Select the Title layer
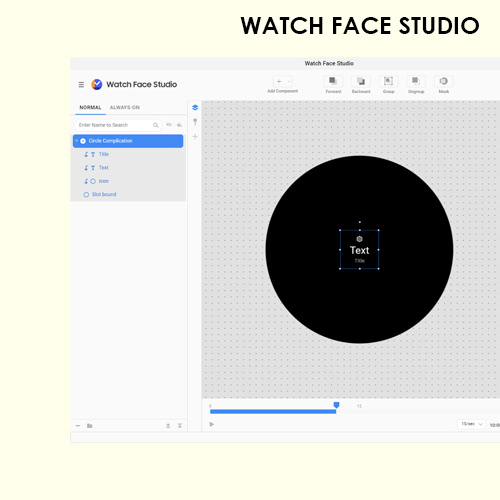Image resolution: width=500 pixels, height=500 pixels. point(128,154)
